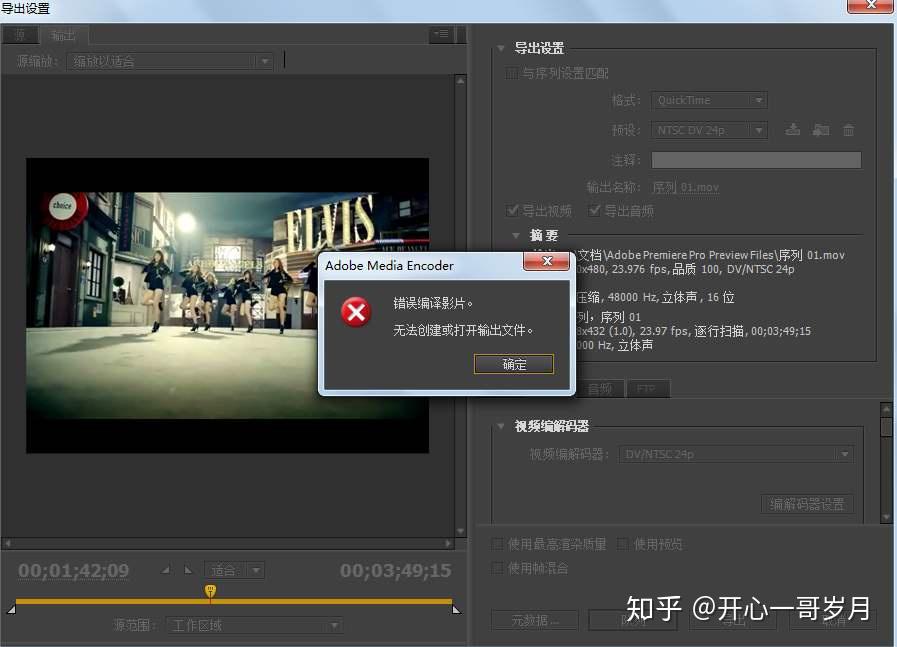Click the summary output path ending 序列 01.mov
This screenshot has height=647, width=897.
click(x=711, y=255)
